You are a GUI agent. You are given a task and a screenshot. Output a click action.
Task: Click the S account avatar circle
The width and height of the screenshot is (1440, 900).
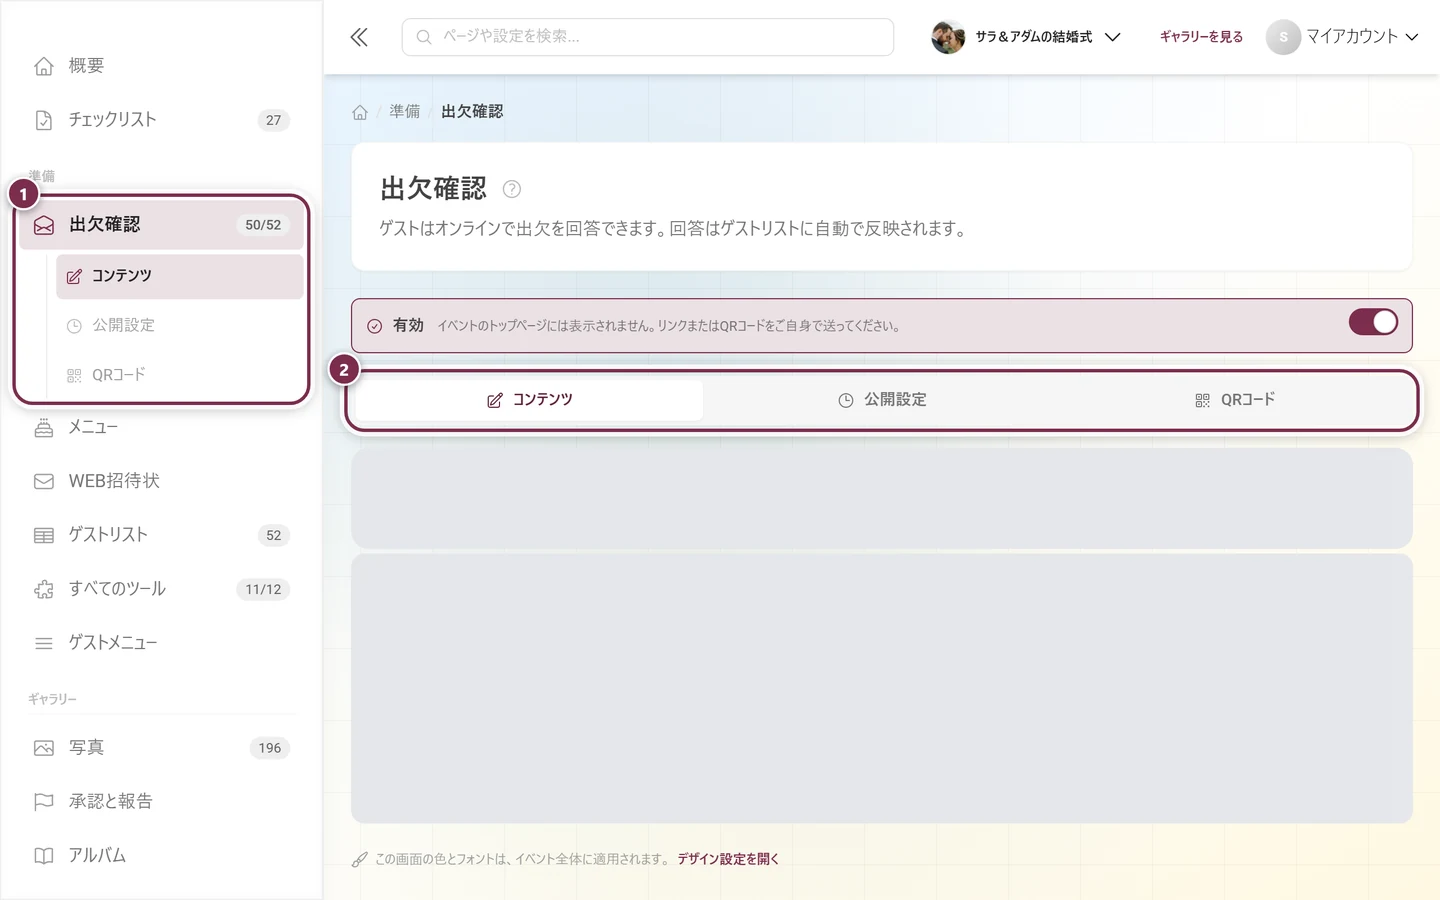tap(1283, 37)
